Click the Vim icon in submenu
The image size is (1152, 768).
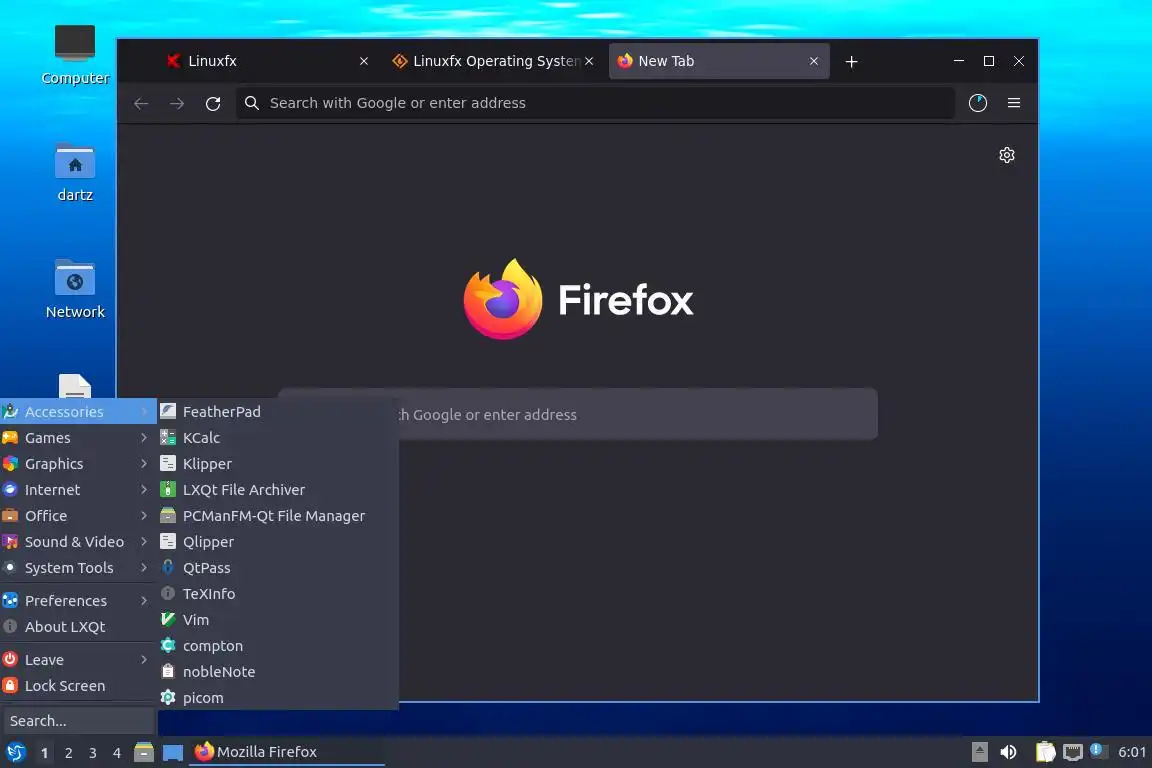168,620
